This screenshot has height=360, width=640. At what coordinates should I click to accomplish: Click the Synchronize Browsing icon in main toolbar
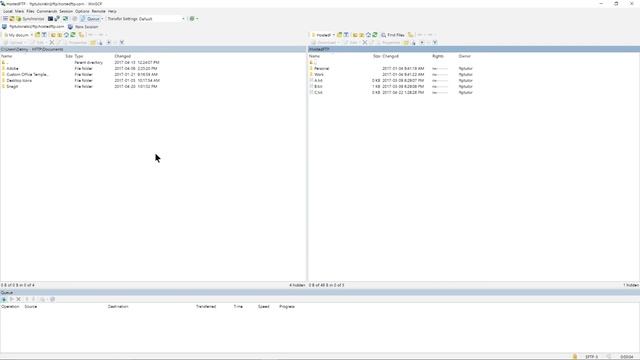(x=65, y=19)
